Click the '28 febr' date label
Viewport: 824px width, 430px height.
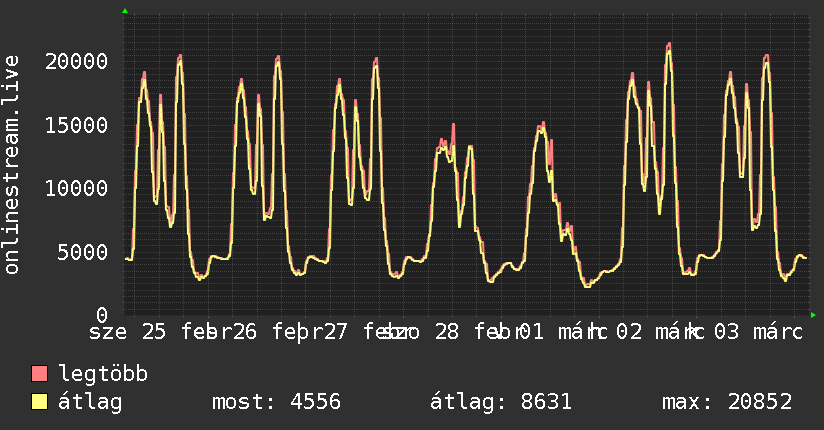click(x=477, y=332)
